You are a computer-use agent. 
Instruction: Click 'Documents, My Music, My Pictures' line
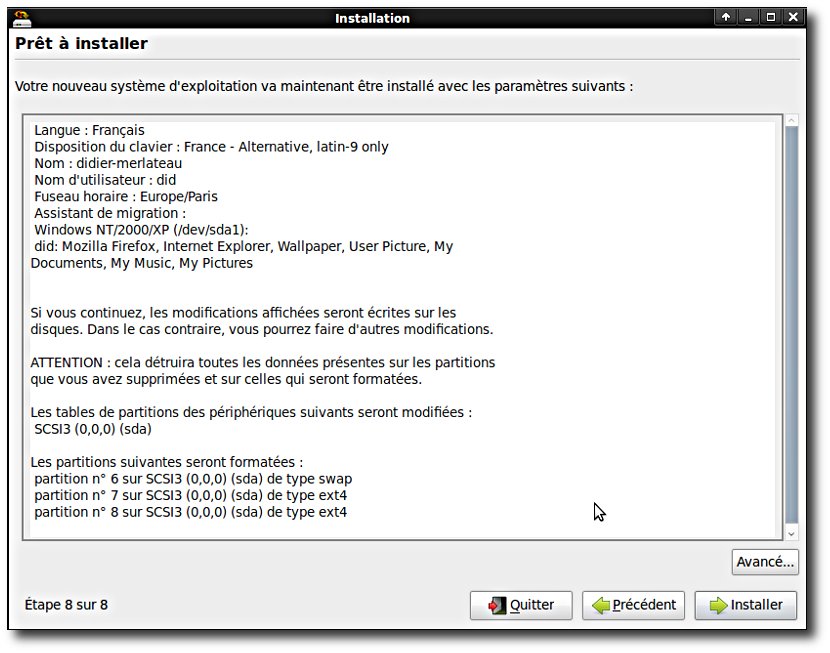pyautogui.click(x=142, y=263)
